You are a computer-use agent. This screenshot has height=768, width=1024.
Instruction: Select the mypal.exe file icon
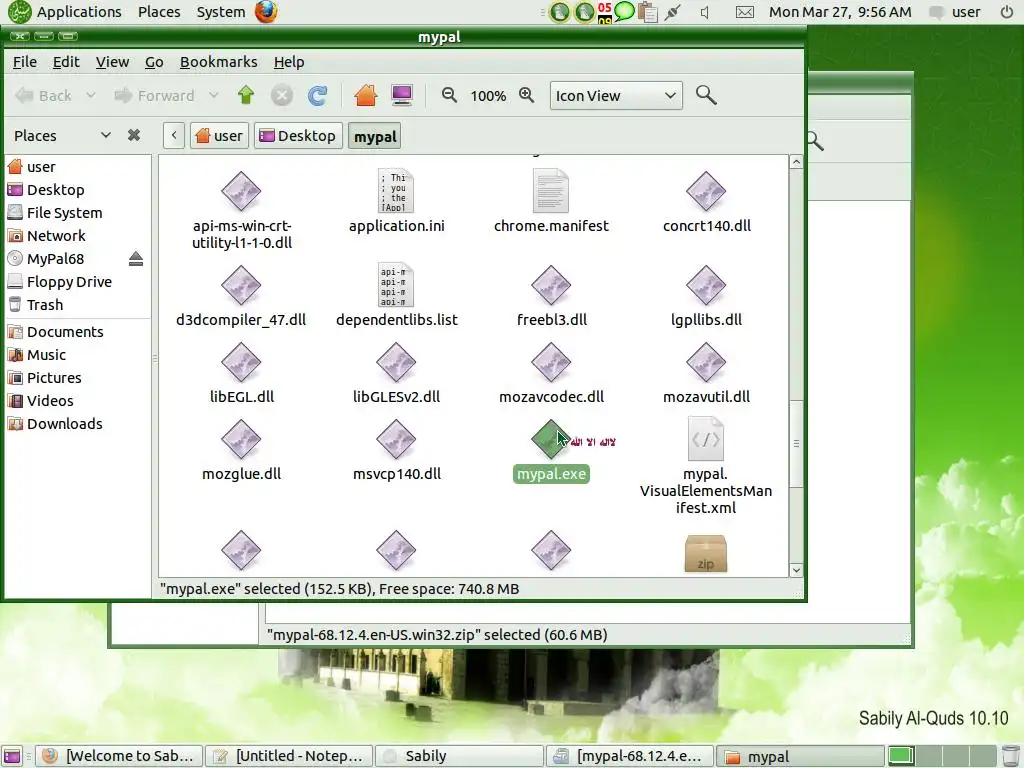point(551,439)
